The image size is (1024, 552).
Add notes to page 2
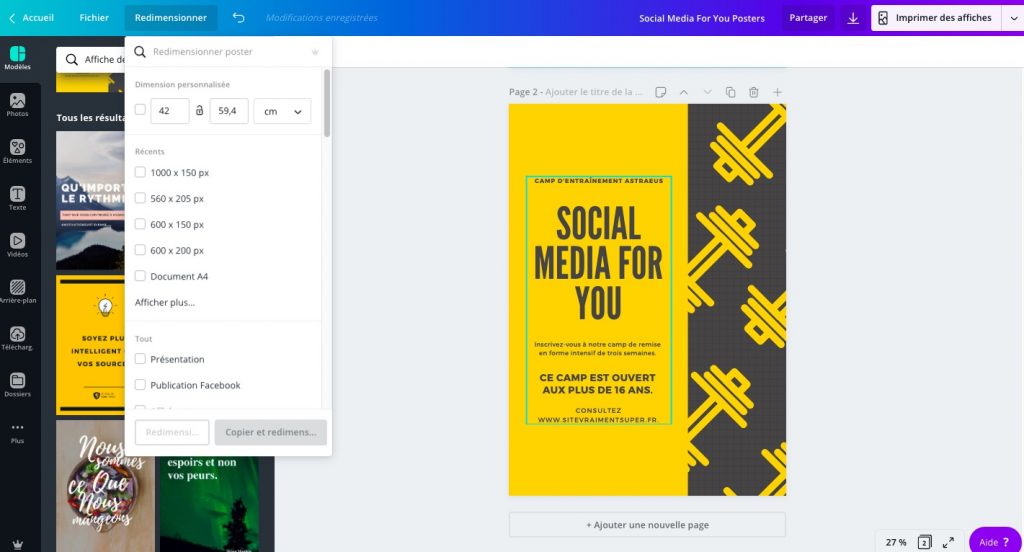(660, 92)
